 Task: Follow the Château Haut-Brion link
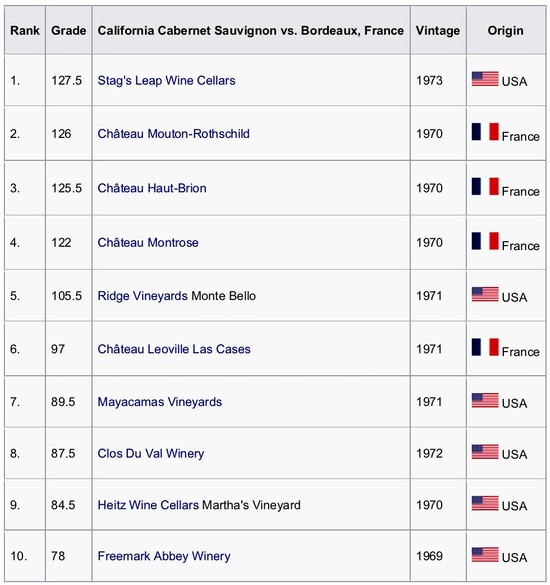point(152,188)
